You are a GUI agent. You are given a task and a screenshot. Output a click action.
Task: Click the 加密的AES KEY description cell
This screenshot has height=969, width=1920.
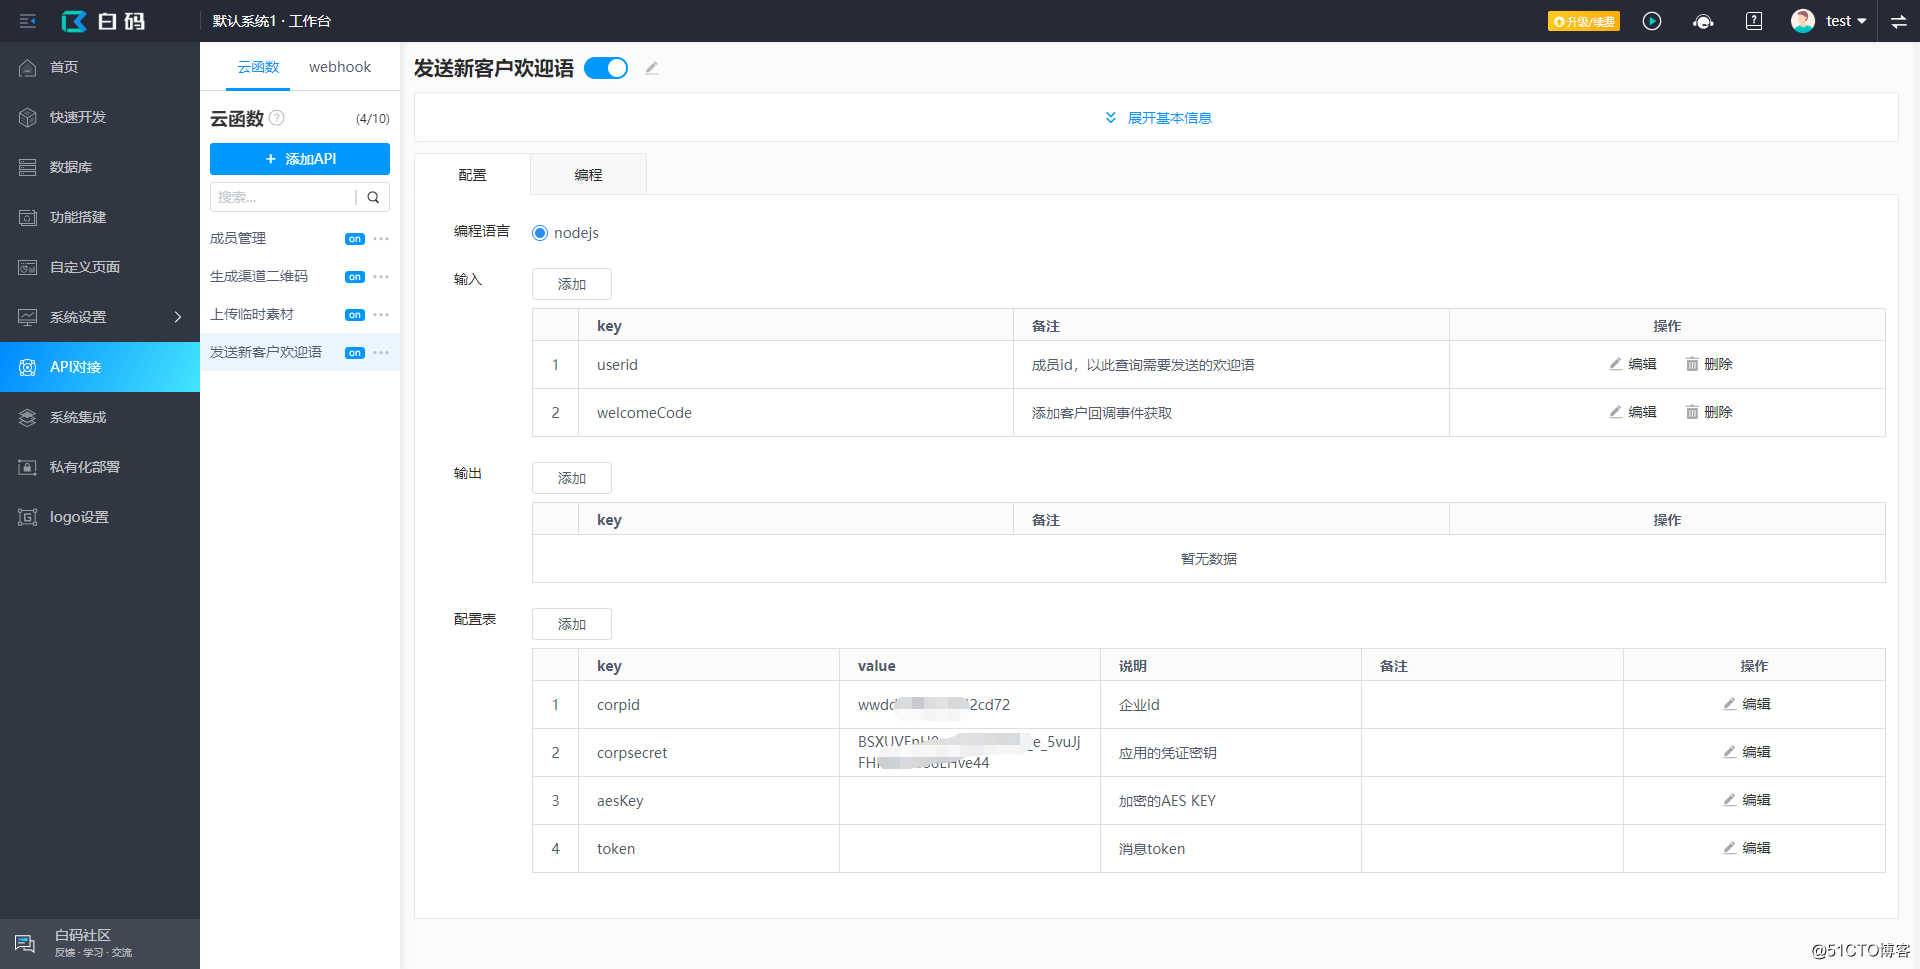[x=1231, y=801]
